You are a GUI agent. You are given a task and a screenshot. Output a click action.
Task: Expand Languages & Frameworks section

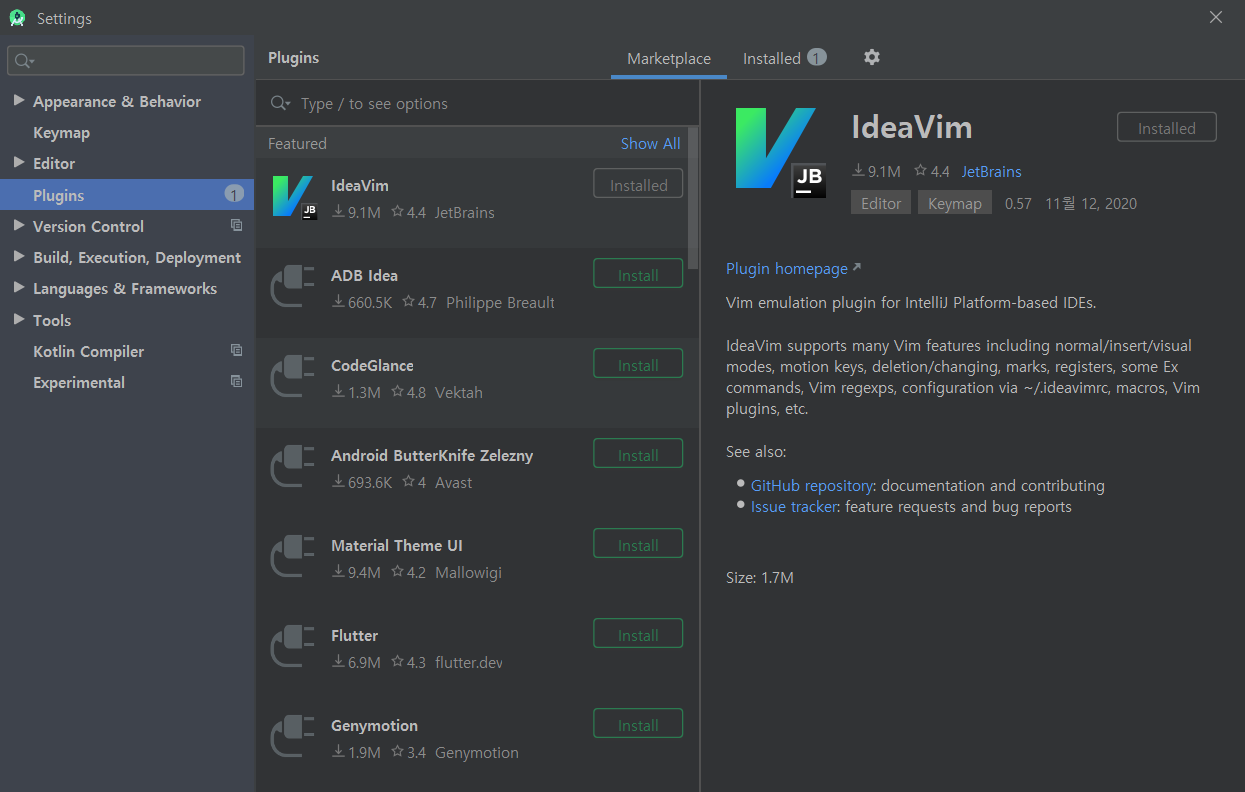pos(18,288)
